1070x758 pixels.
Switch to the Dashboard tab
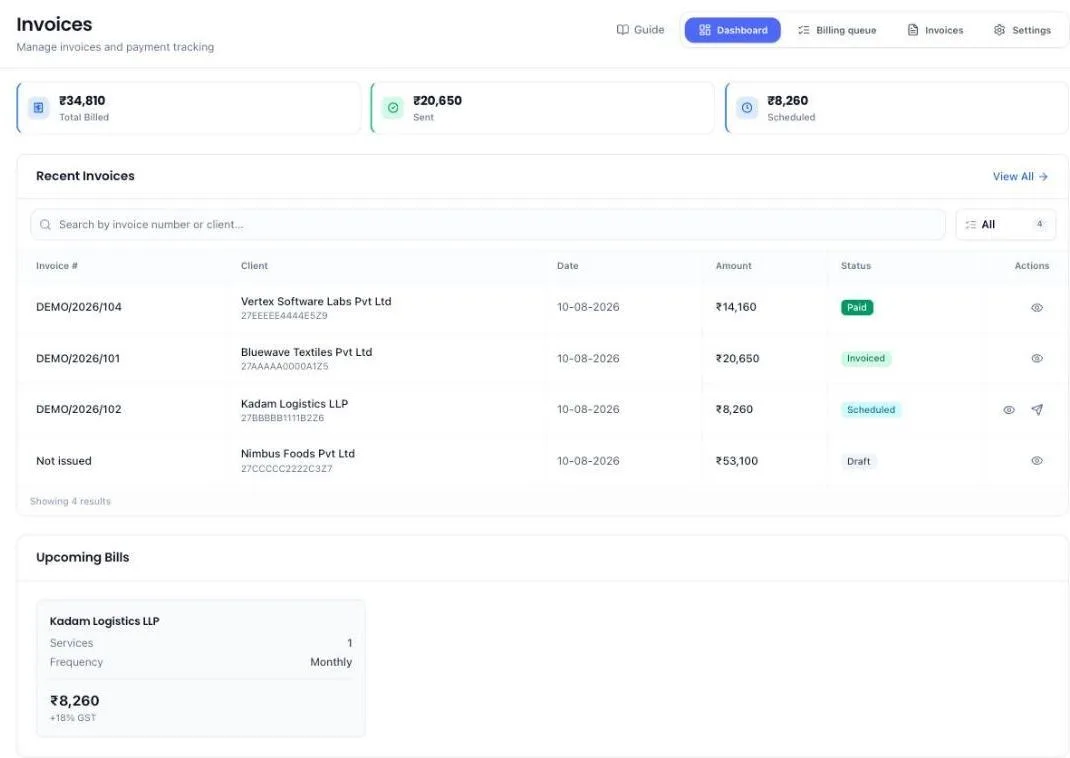[732, 30]
